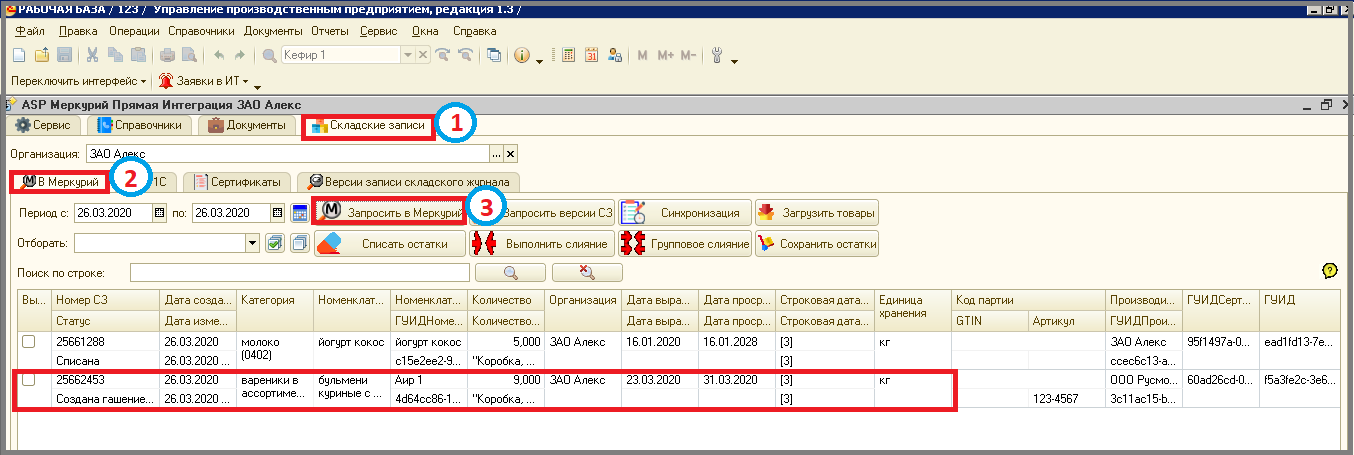
Task: Open the Операции menu
Action: 134,31
